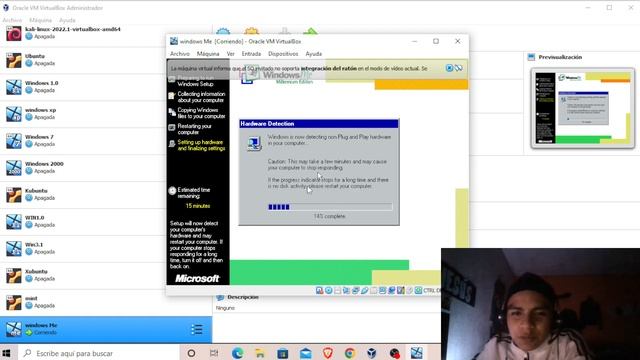Click the audio indicator in VM status bar

(x=347, y=290)
